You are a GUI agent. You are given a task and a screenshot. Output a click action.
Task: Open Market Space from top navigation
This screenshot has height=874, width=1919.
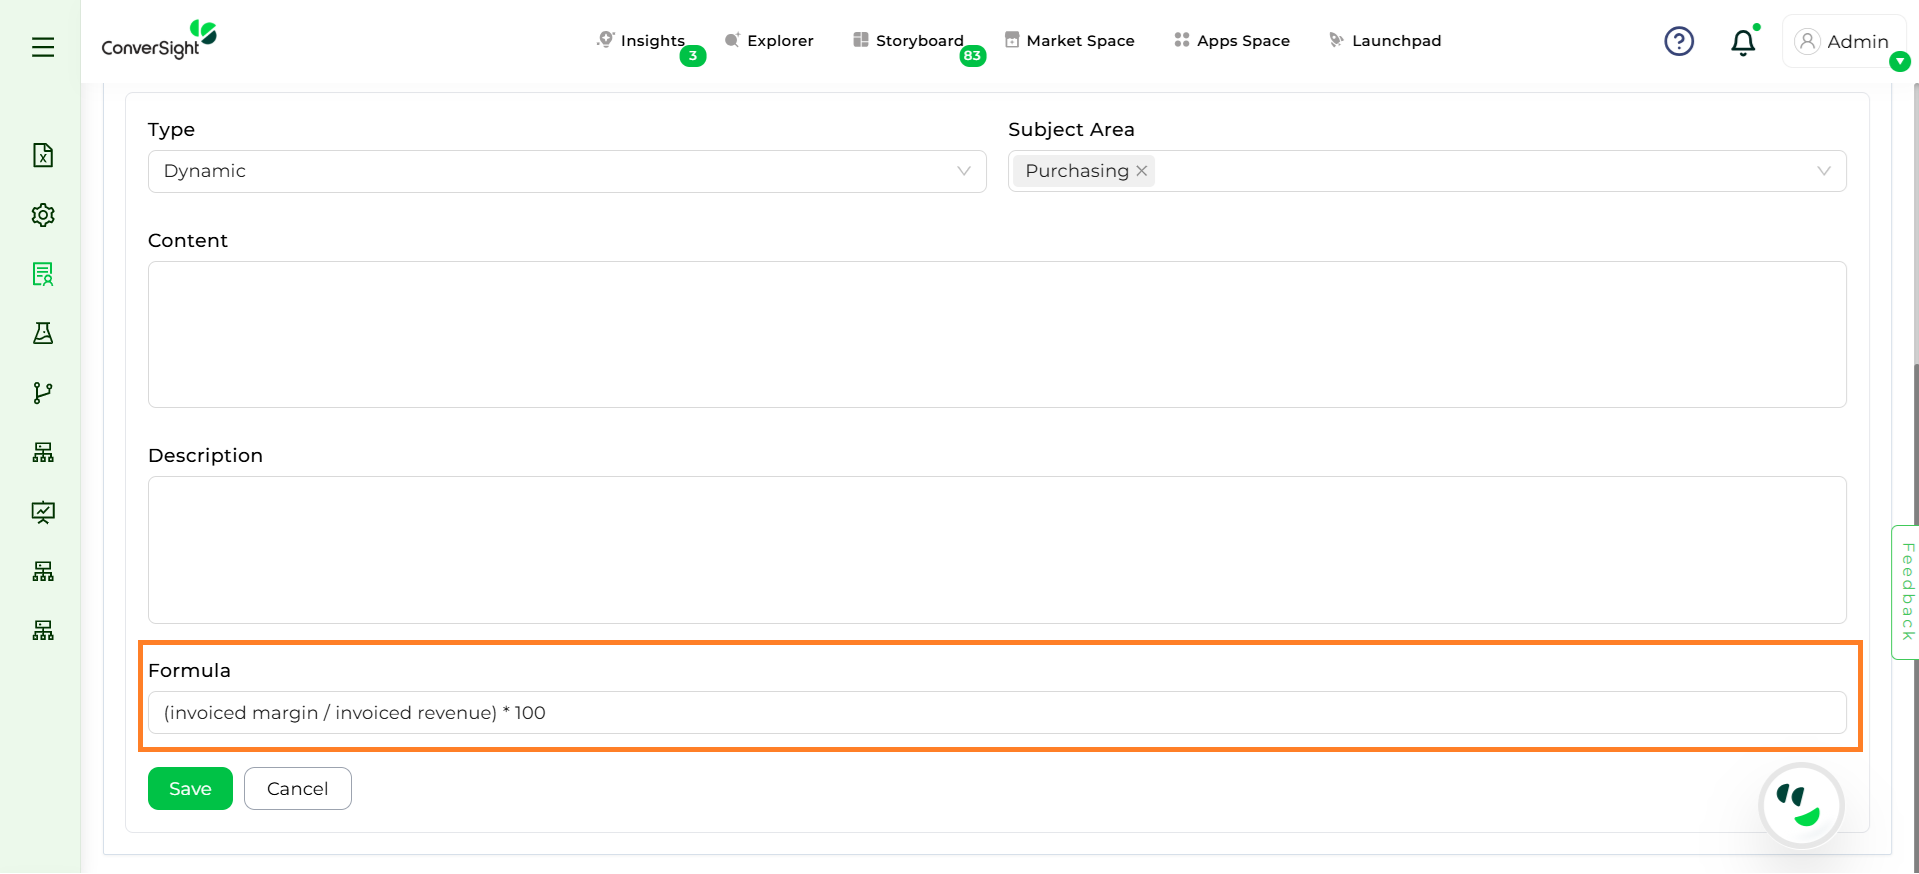pyautogui.click(x=1069, y=41)
